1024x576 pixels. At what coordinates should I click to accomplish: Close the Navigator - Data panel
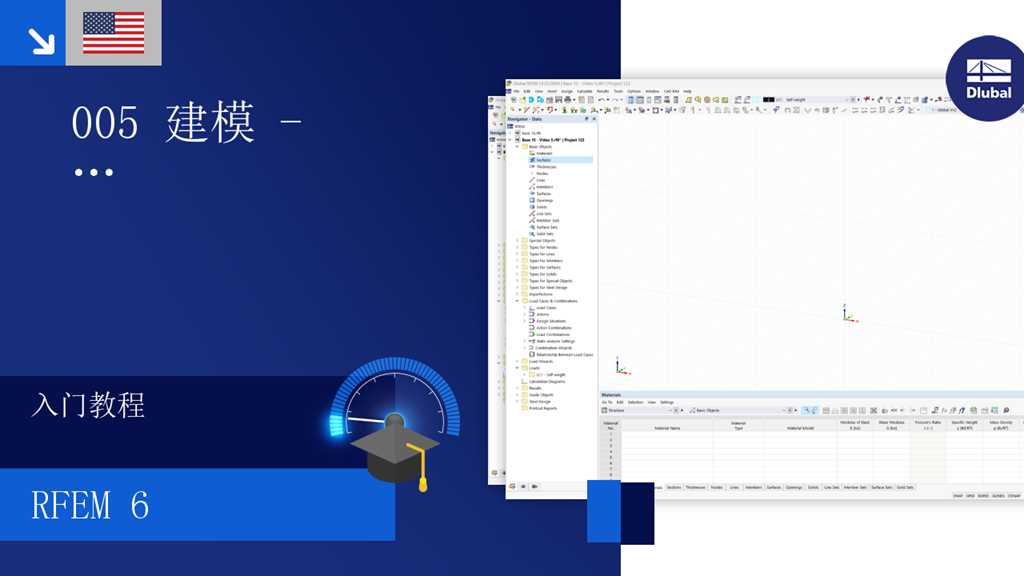[x=594, y=119]
